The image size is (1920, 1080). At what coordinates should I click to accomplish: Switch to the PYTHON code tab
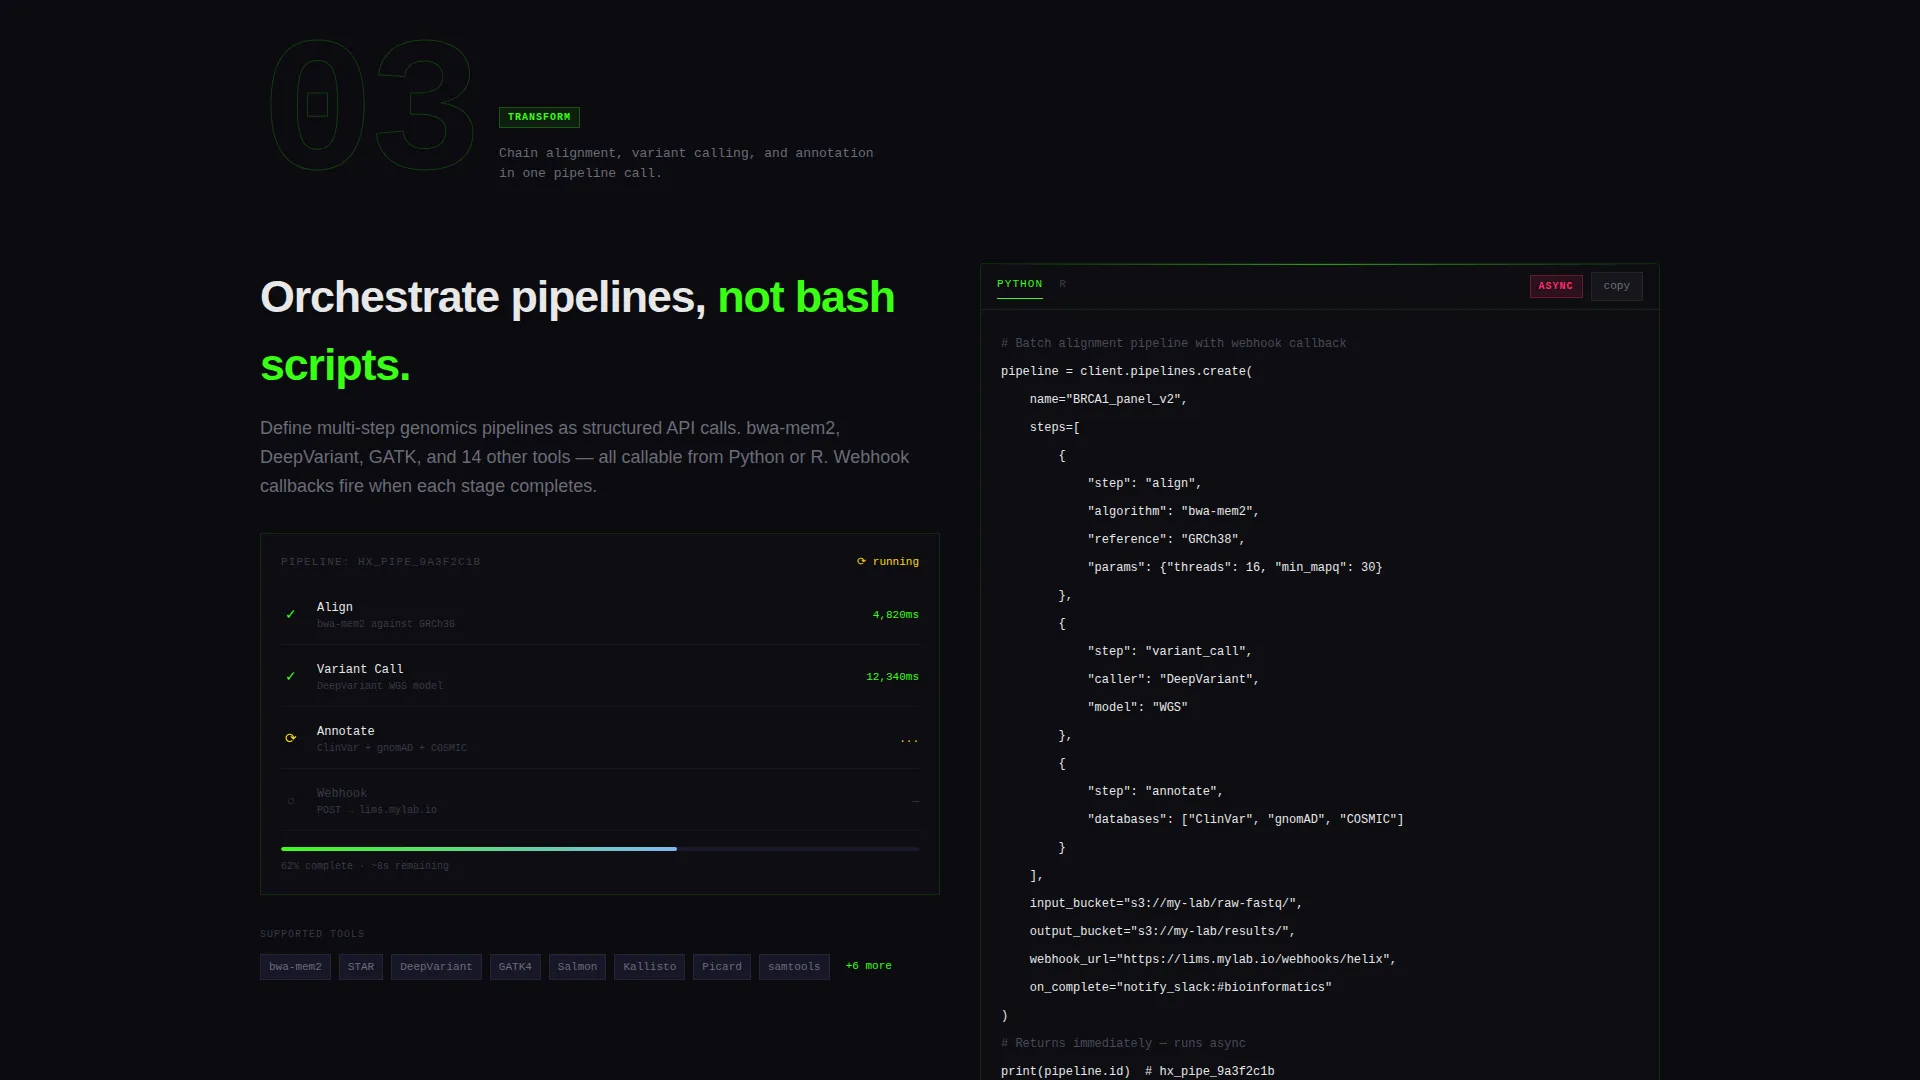pyautogui.click(x=1019, y=284)
